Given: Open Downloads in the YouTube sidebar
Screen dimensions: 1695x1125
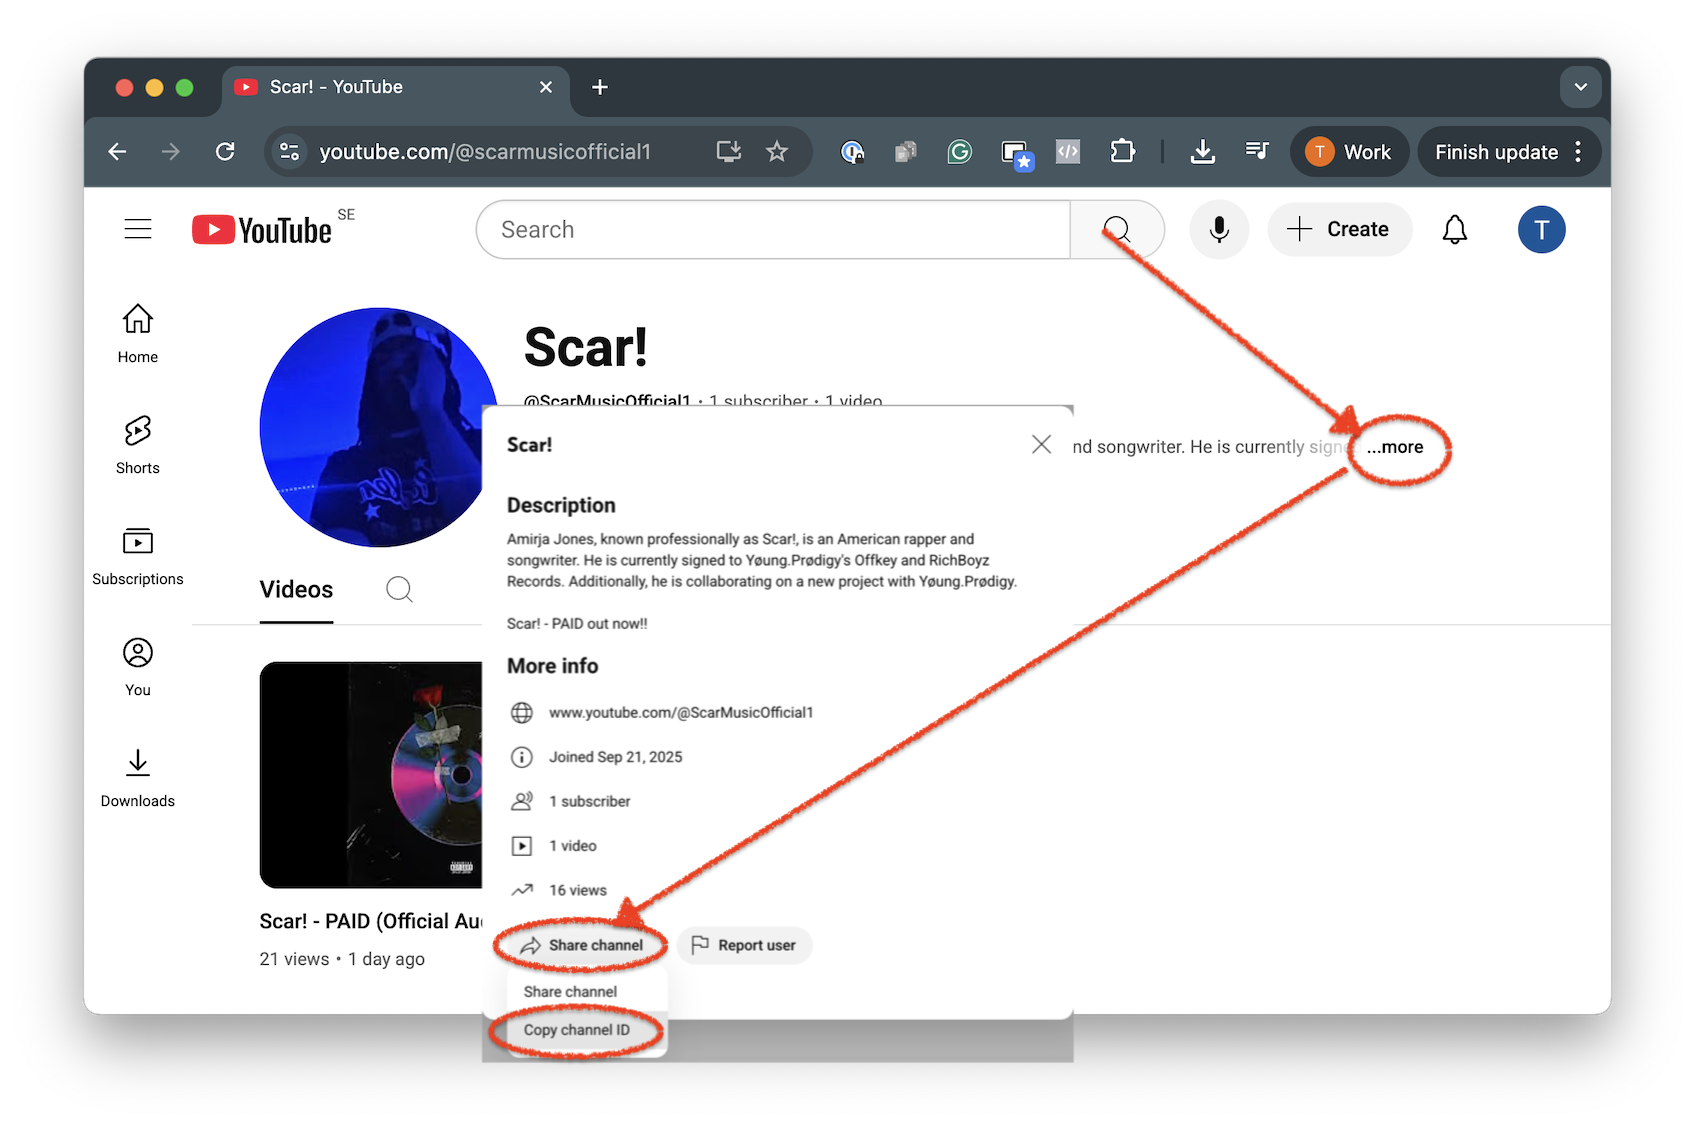Looking at the screenshot, I should [x=138, y=778].
